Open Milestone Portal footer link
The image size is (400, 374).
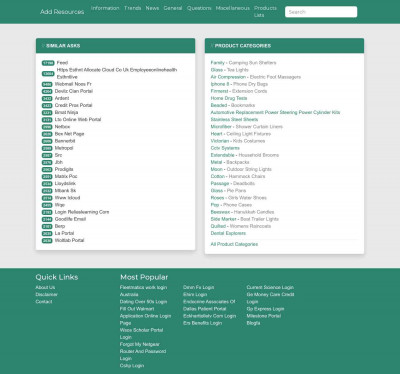click(264, 316)
